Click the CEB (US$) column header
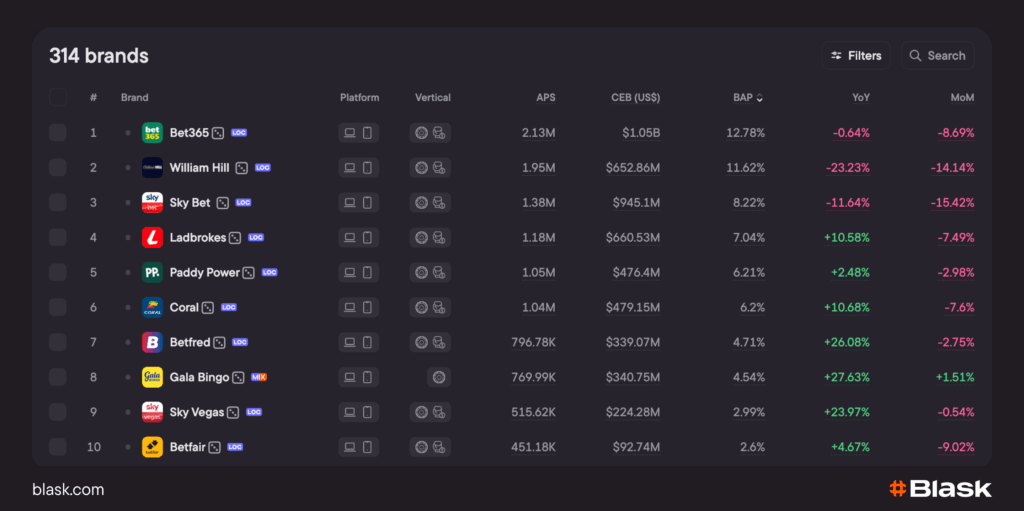 pyautogui.click(x=635, y=98)
